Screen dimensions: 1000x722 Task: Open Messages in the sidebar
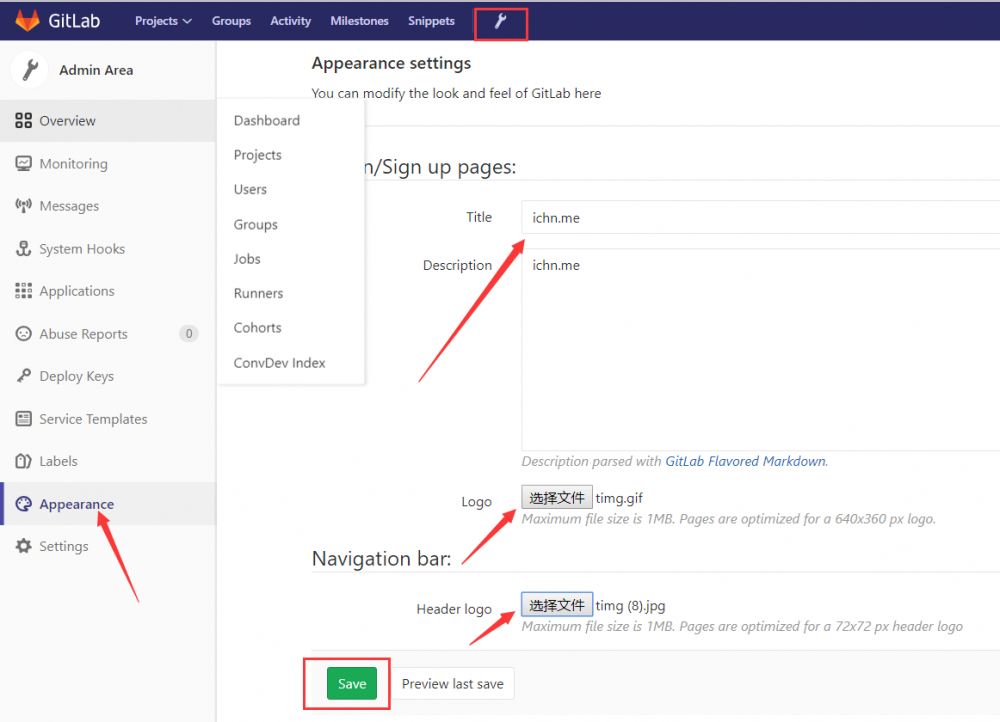pyautogui.click(x=108, y=205)
